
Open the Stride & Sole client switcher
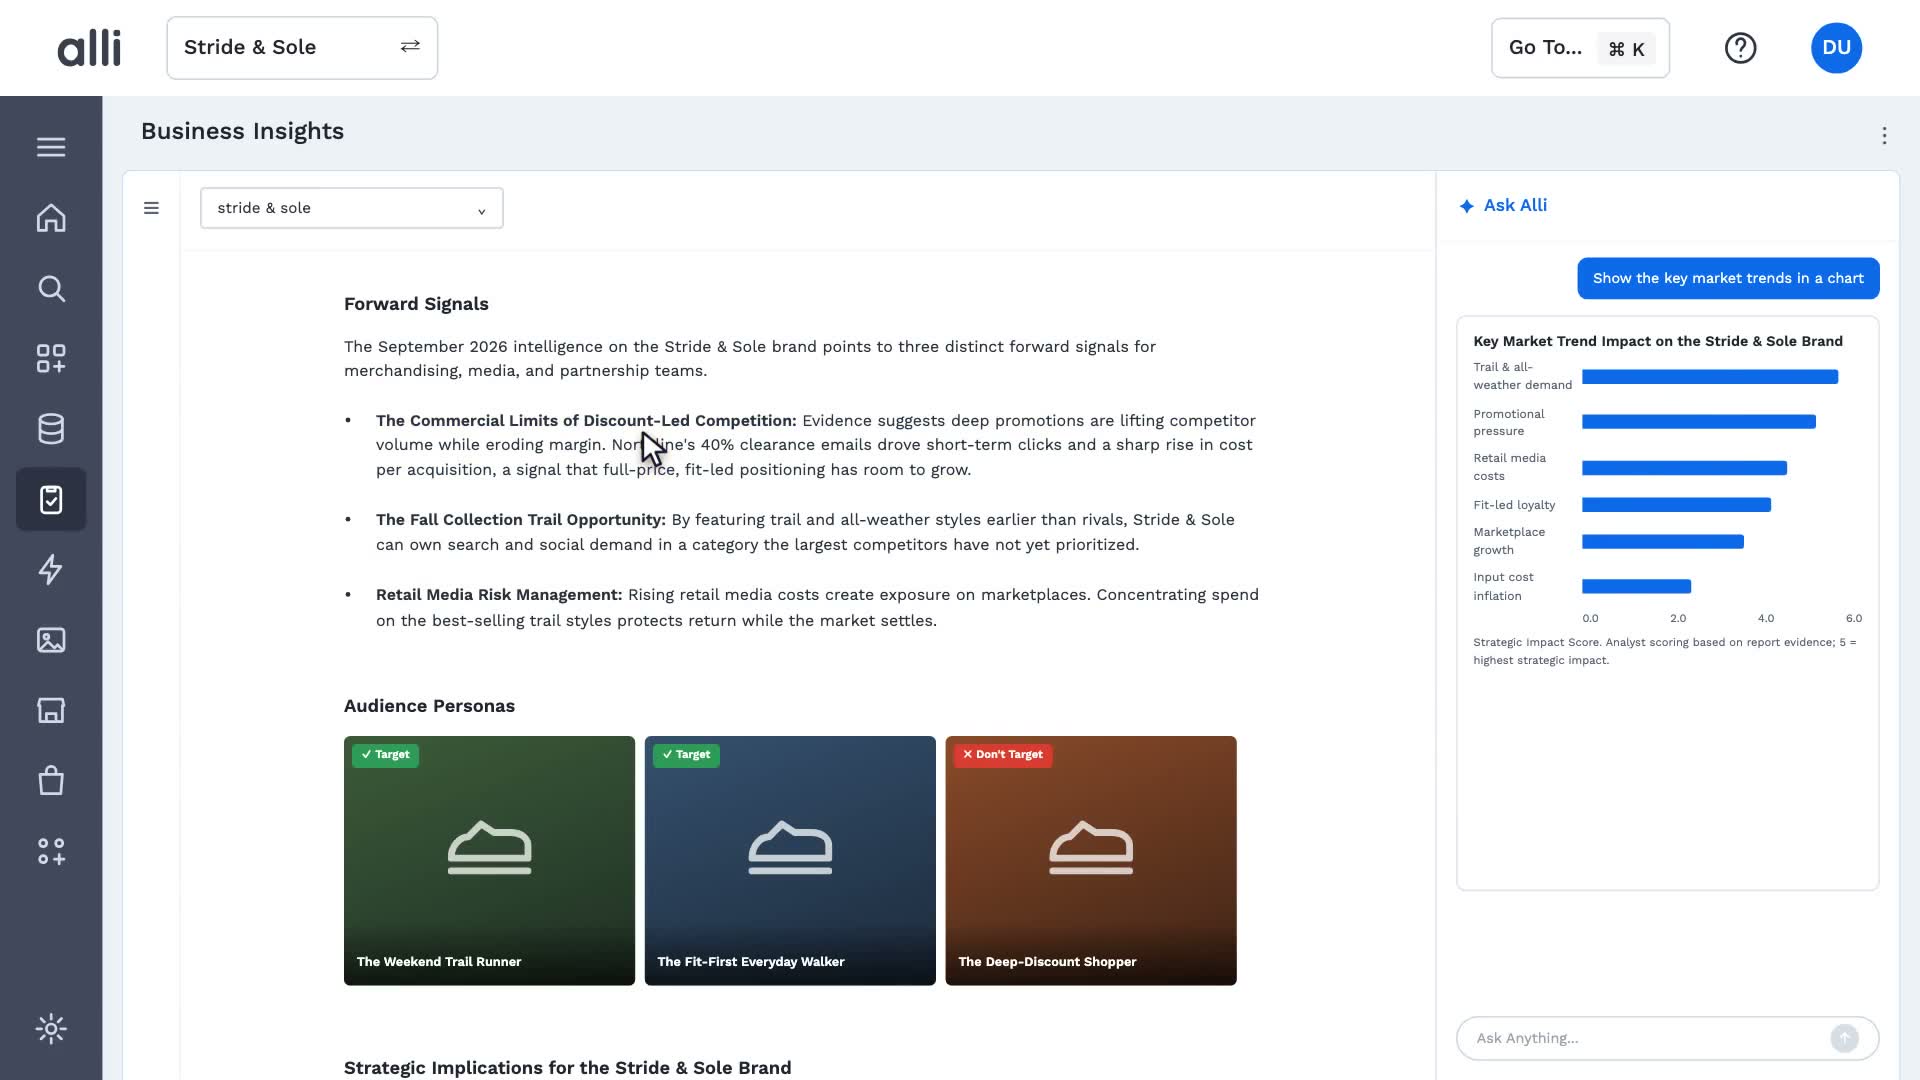tap(302, 48)
